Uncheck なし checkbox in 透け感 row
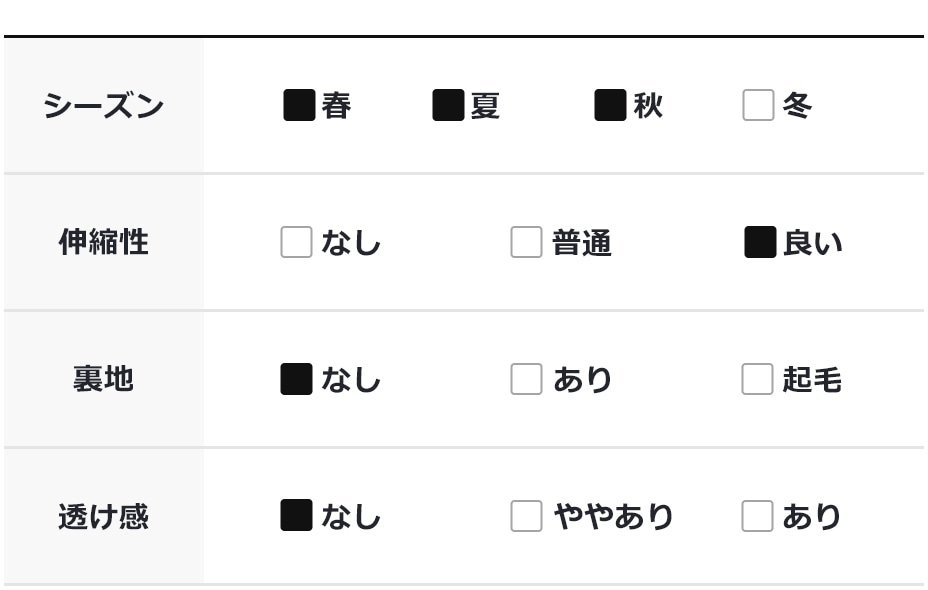 click(296, 516)
